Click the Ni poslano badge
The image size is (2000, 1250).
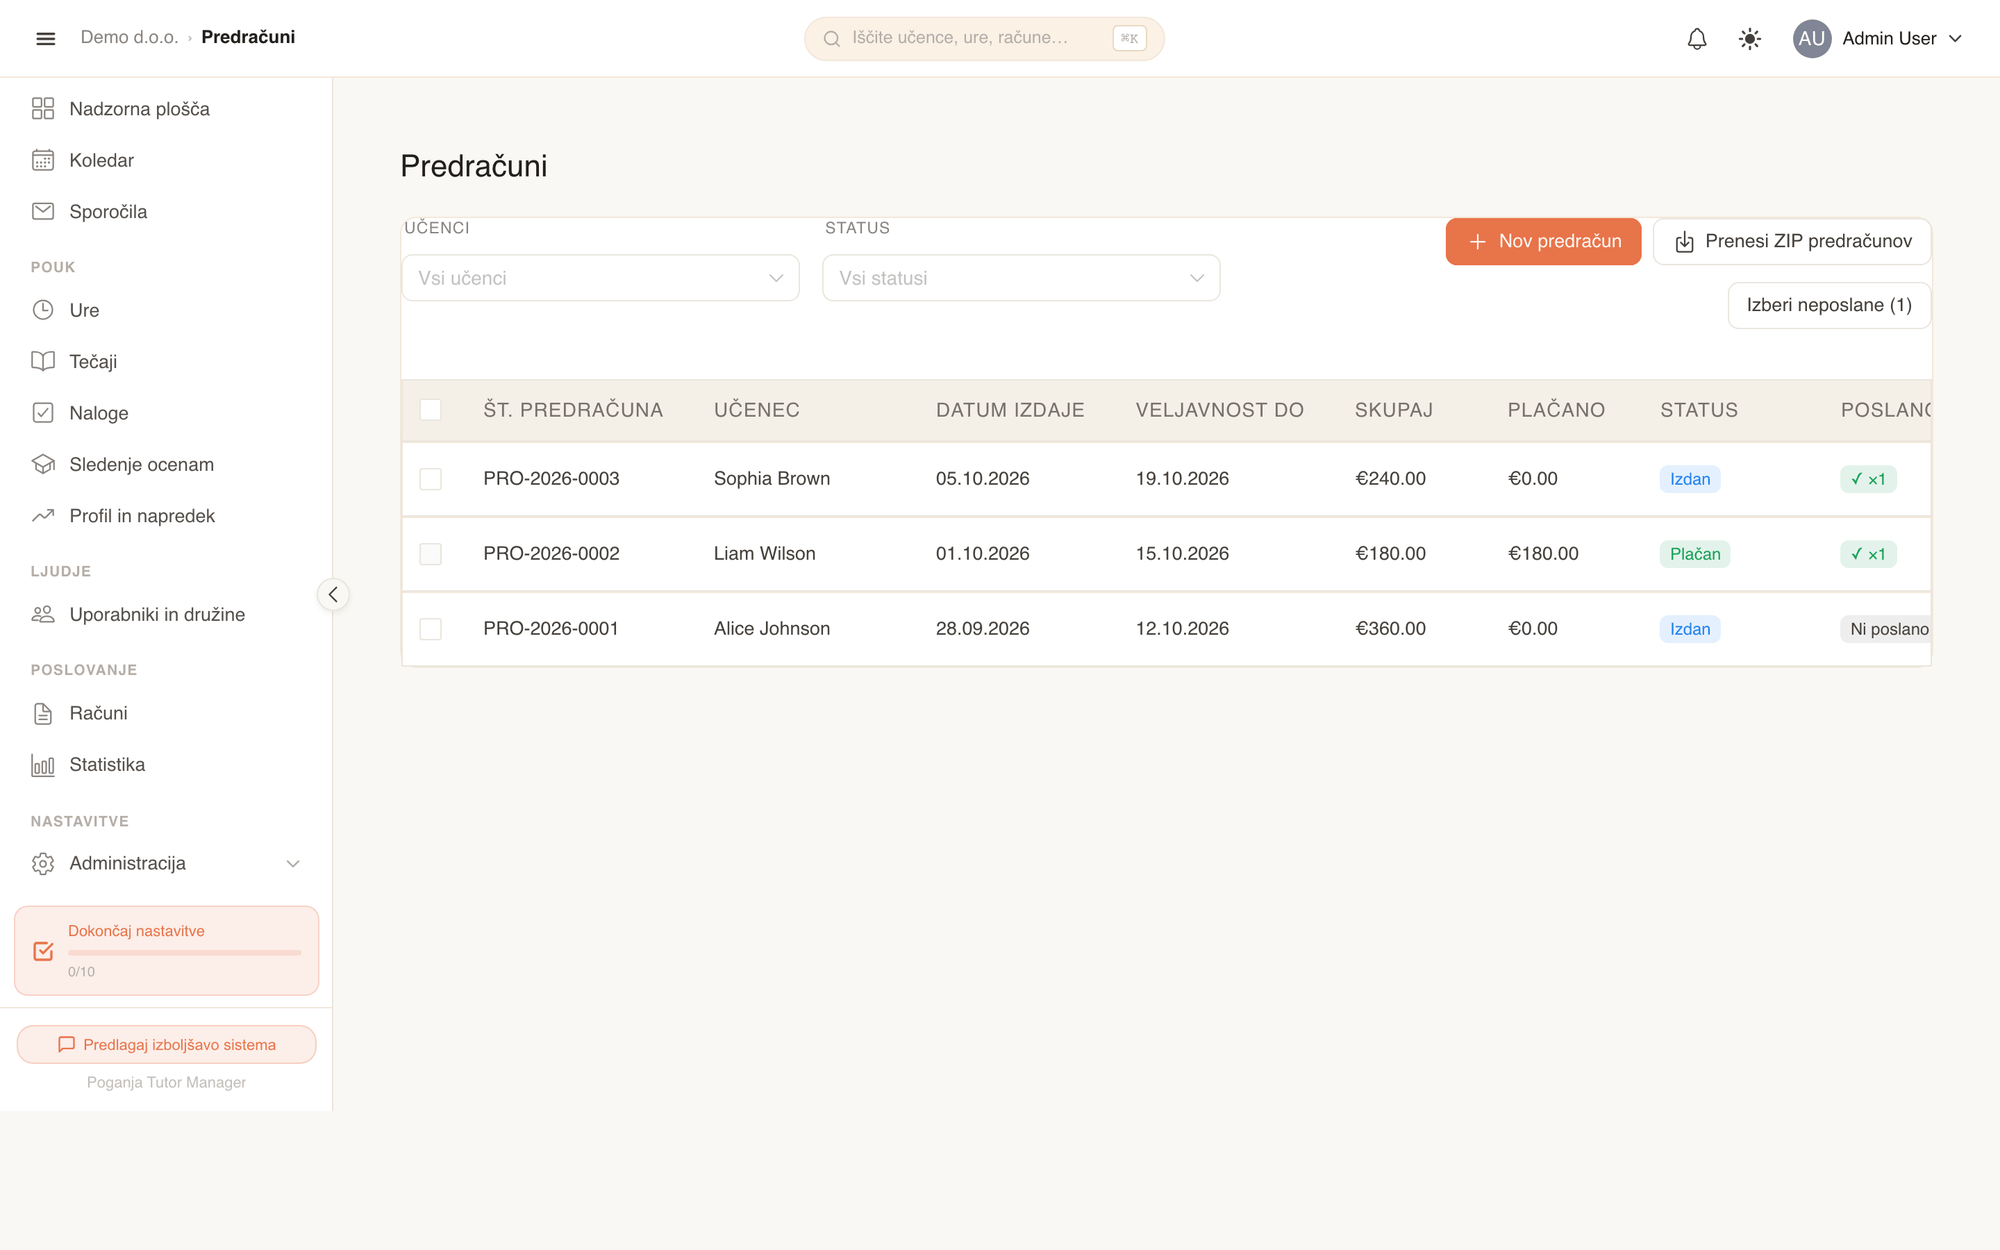coord(1886,629)
